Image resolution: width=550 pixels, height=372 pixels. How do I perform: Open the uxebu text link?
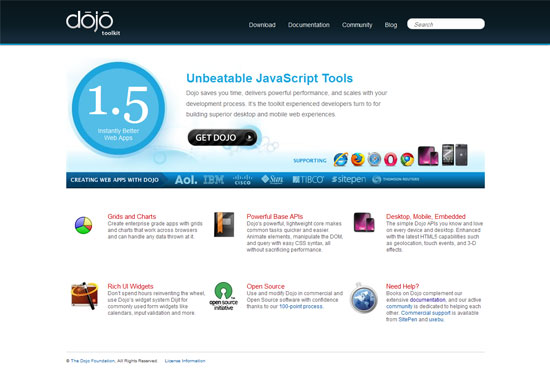[436, 319]
